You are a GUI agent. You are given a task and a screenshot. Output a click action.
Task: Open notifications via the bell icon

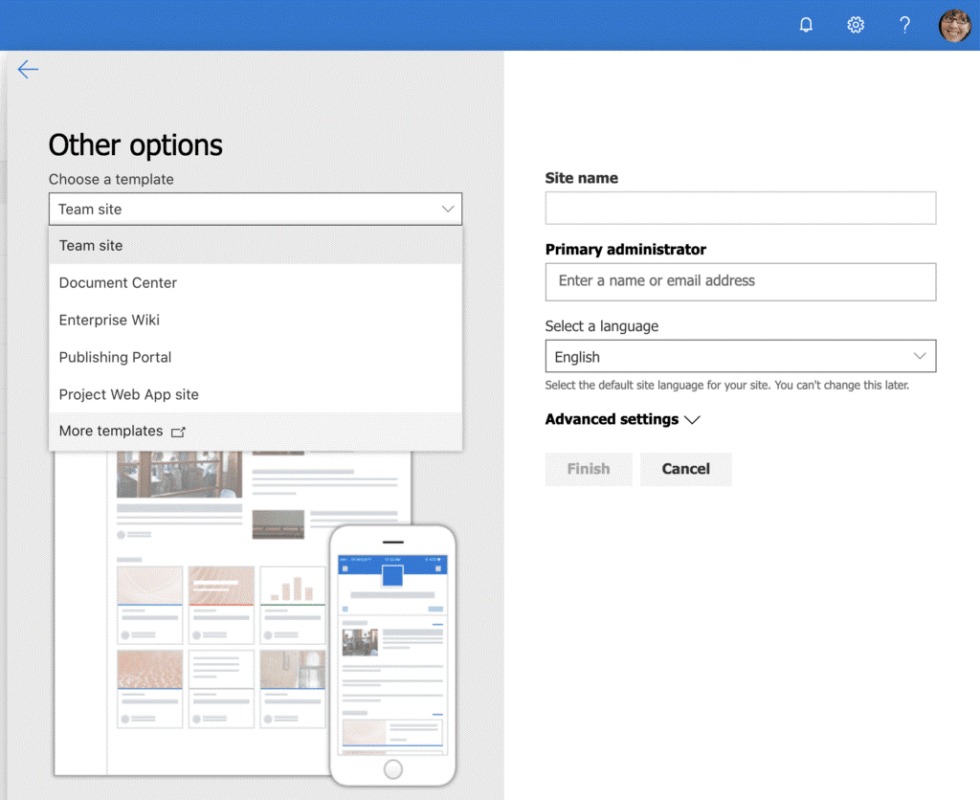click(806, 24)
